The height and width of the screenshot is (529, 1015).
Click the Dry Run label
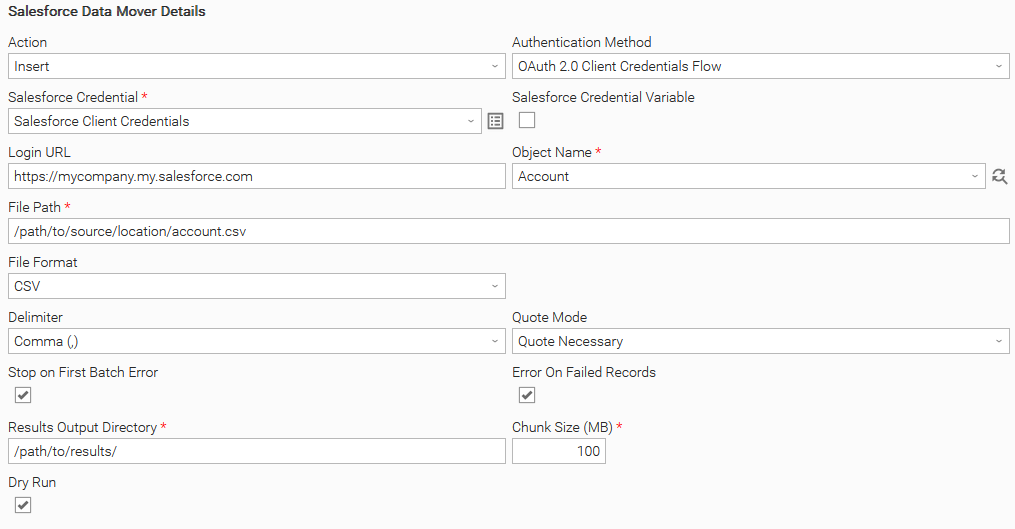pyautogui.click(x=32, y=482)
